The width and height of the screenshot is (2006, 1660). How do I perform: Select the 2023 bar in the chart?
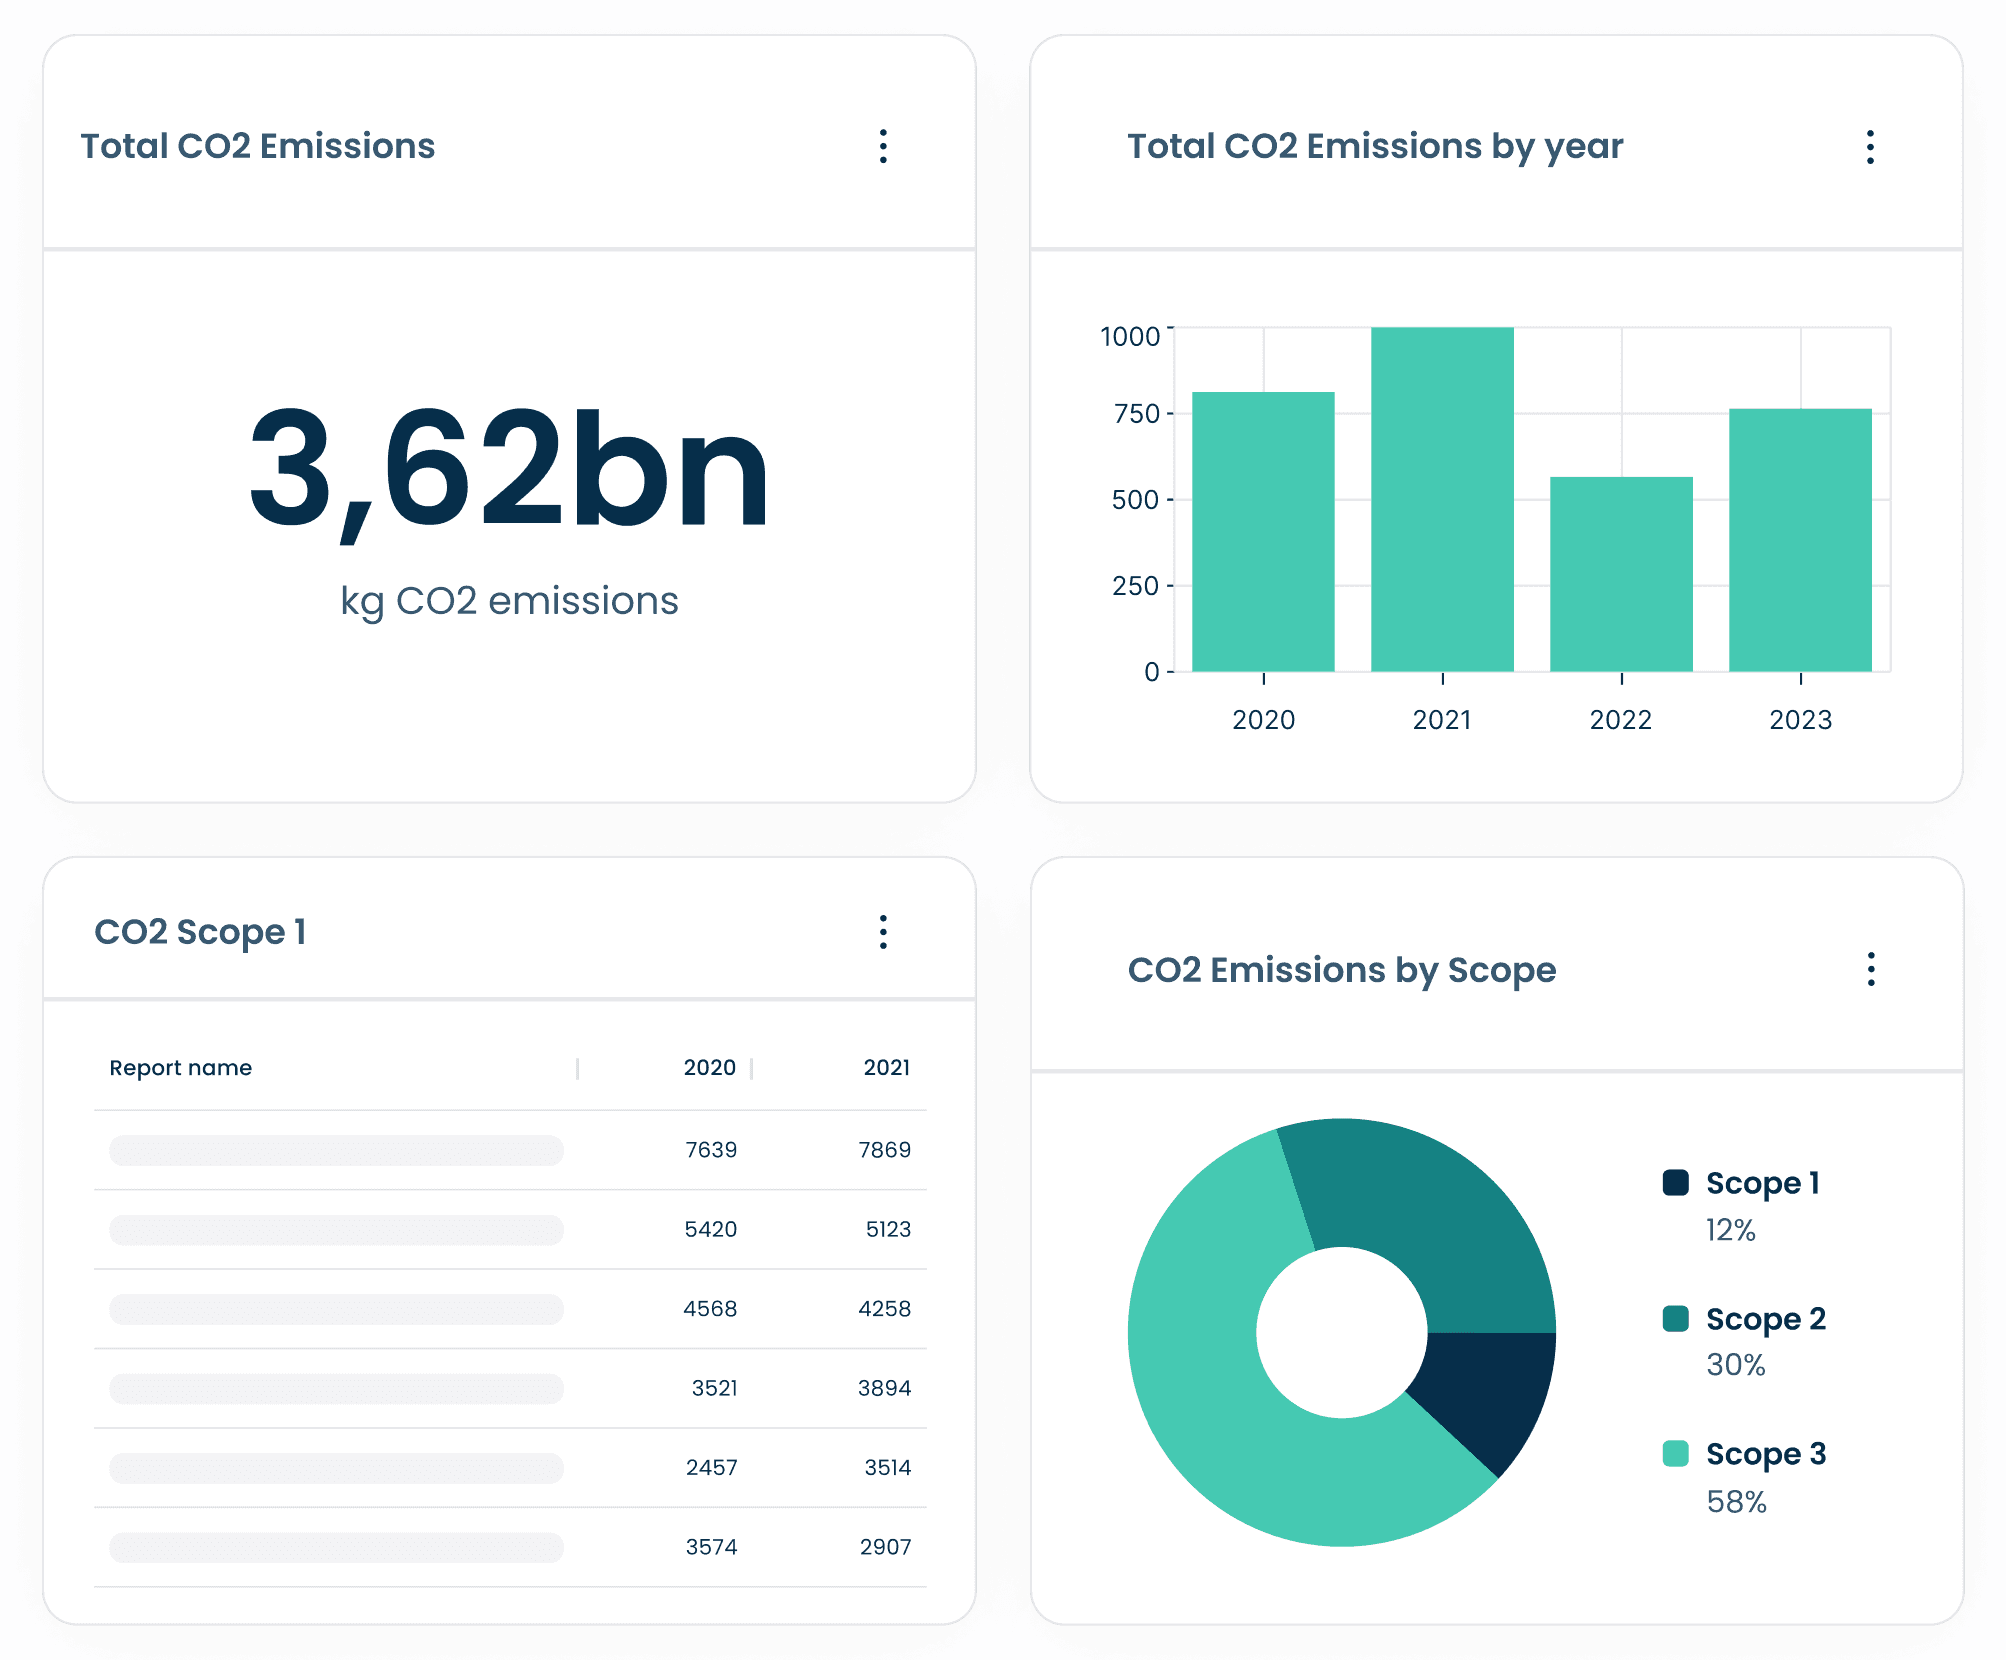click(x=1800, y=540)
